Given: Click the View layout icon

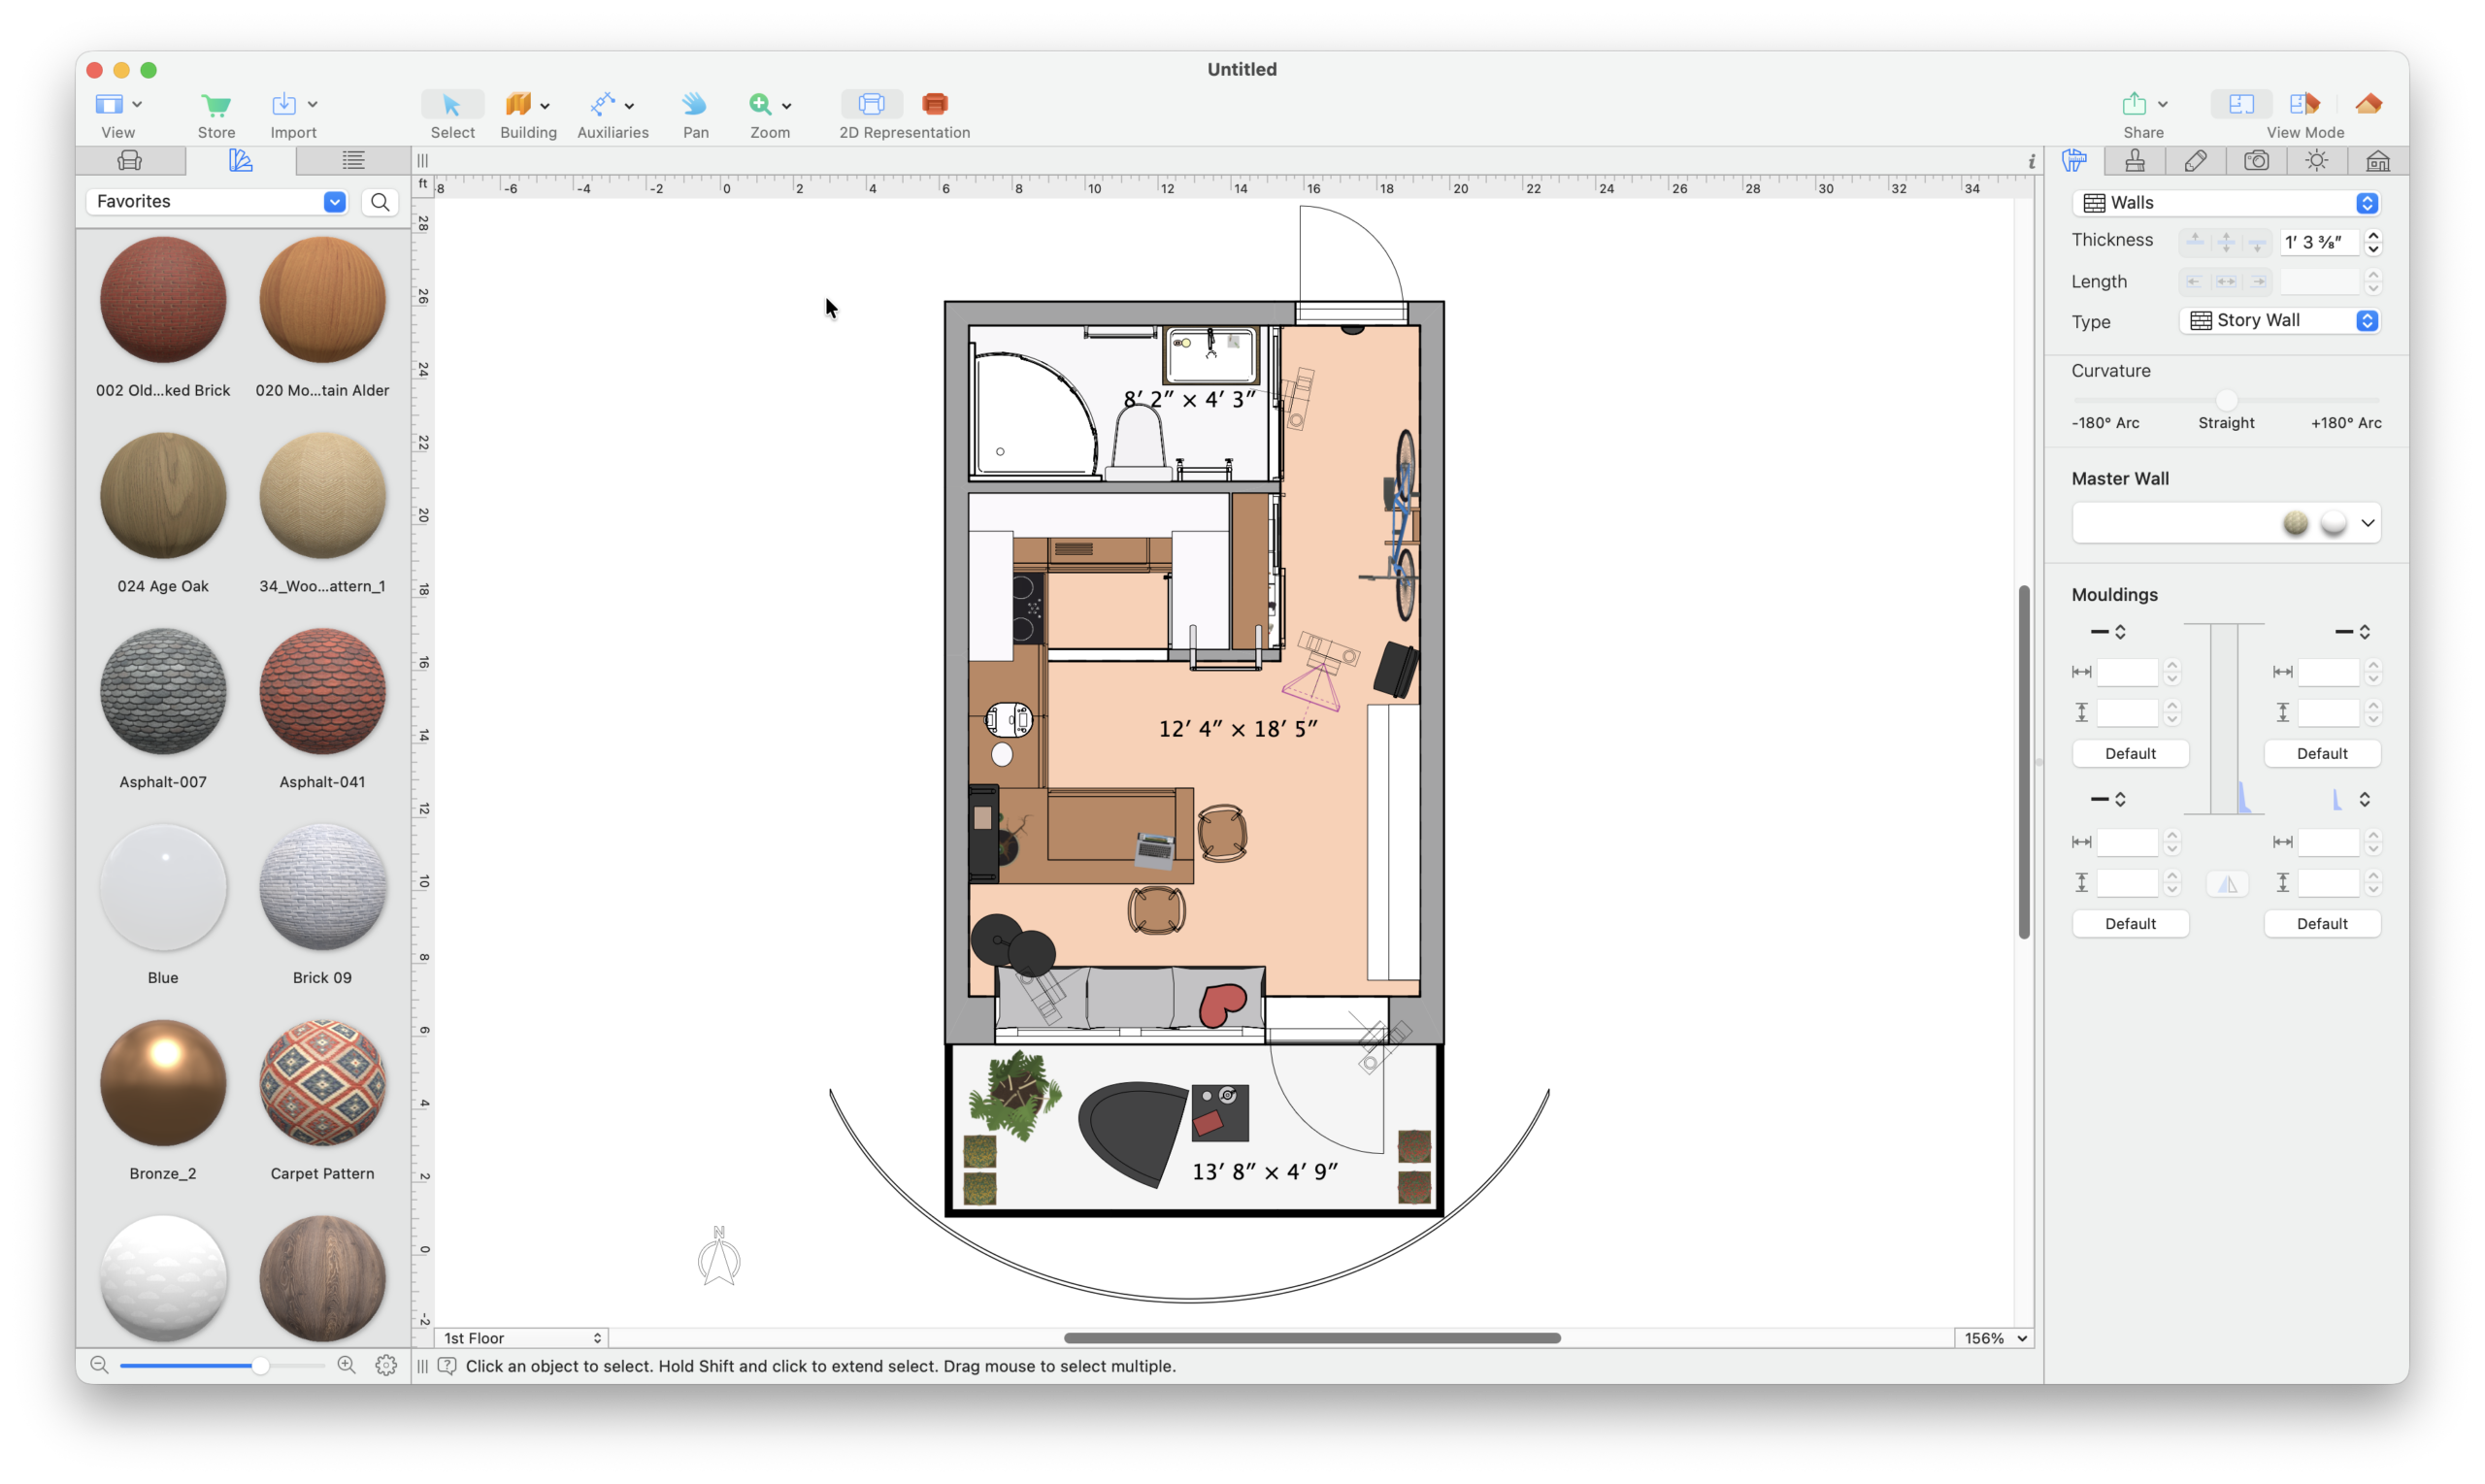Looking at the screenshot, I should click(109, 104).
